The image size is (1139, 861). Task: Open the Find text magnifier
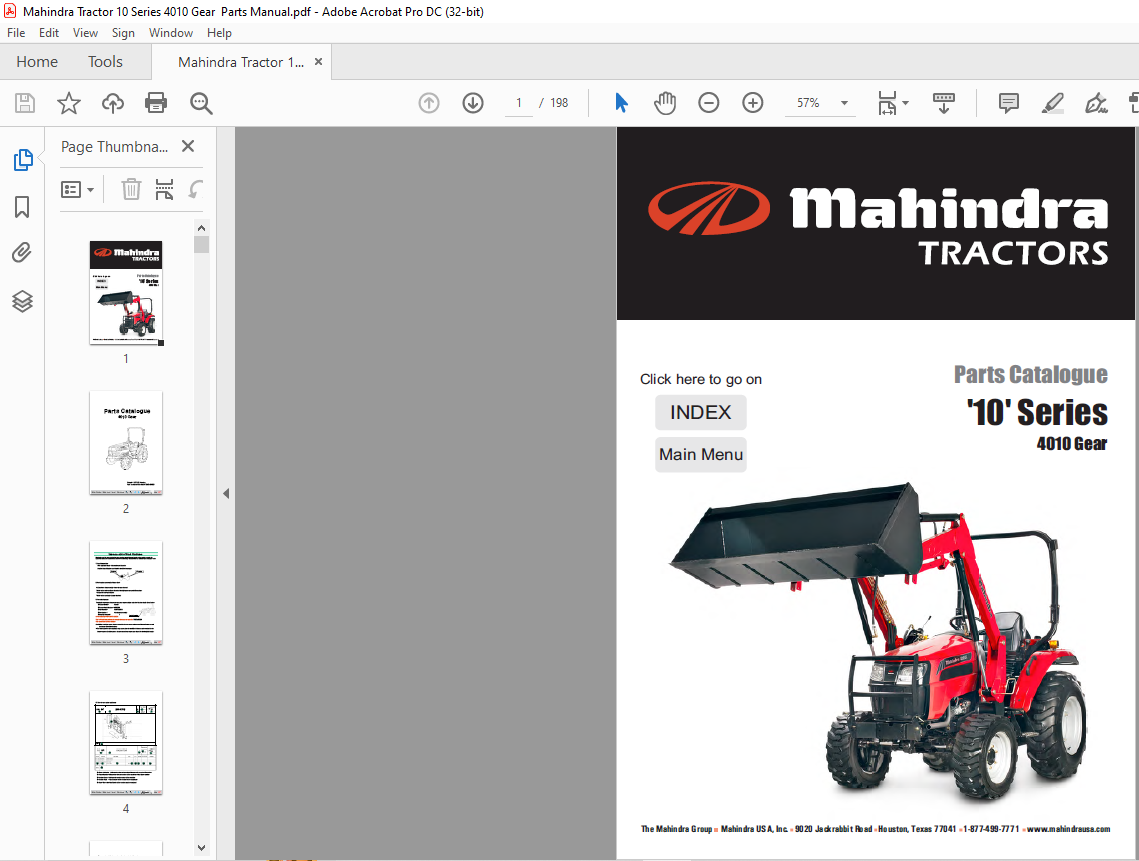201,103
